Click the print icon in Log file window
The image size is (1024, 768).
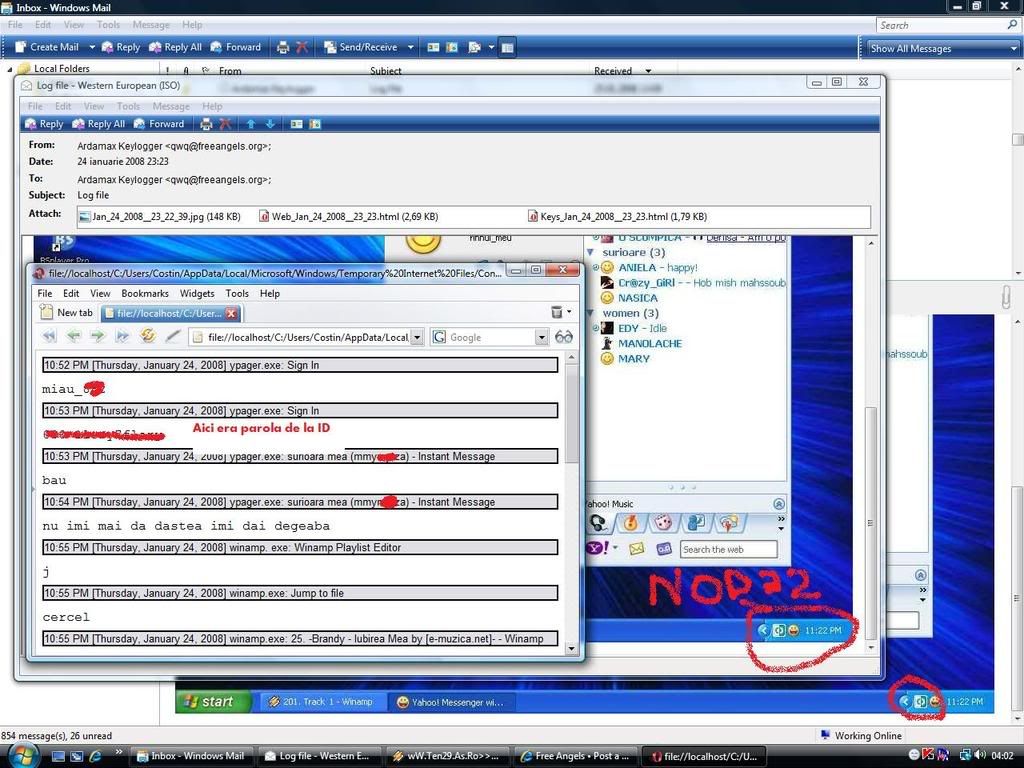coord(206,124)
